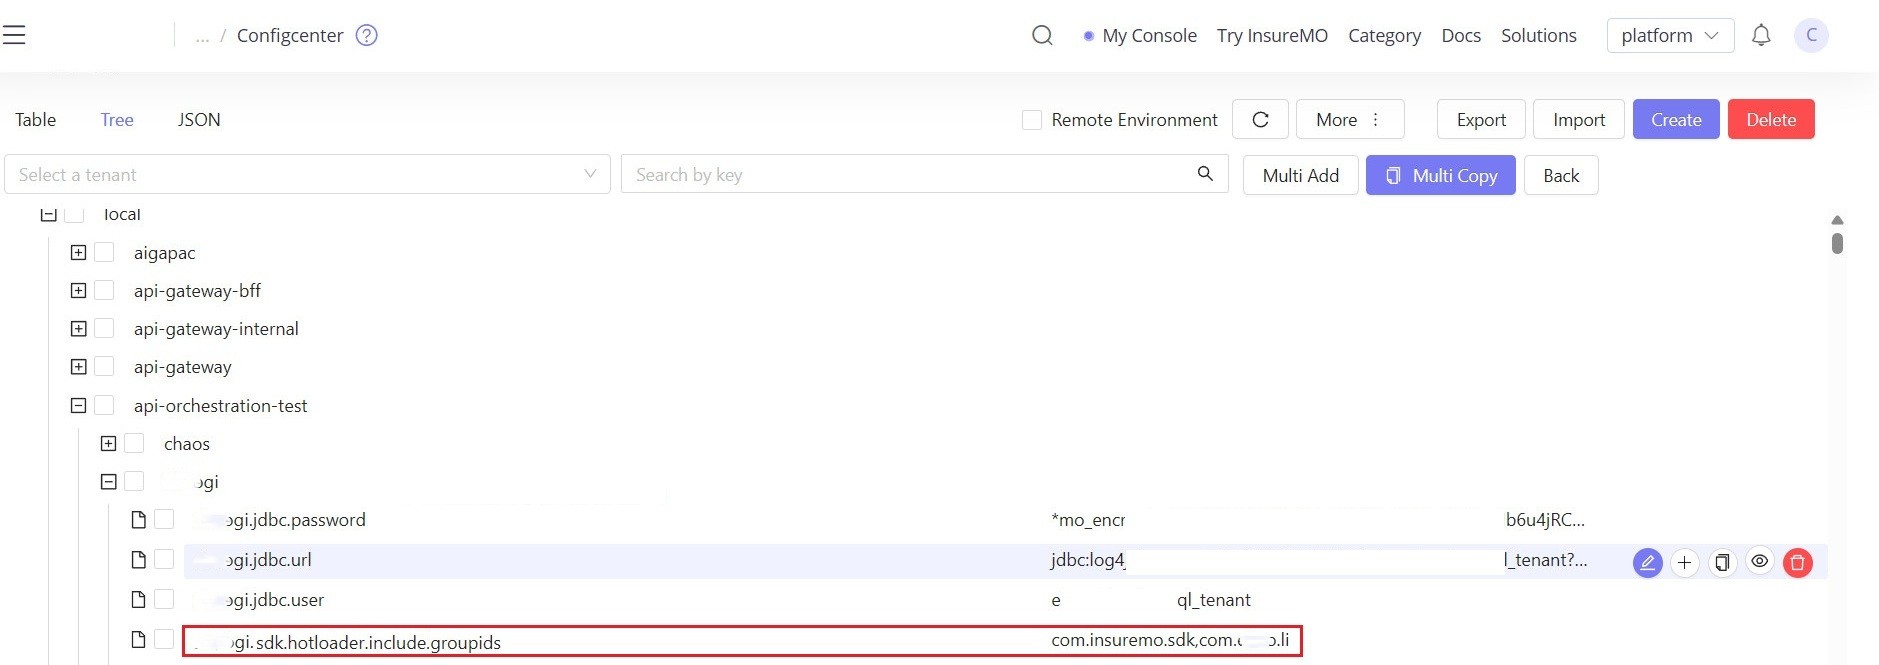The image size is (1879, 665).
Task: Click the breadcrumb ellipsis
Action: pos(202,36)
